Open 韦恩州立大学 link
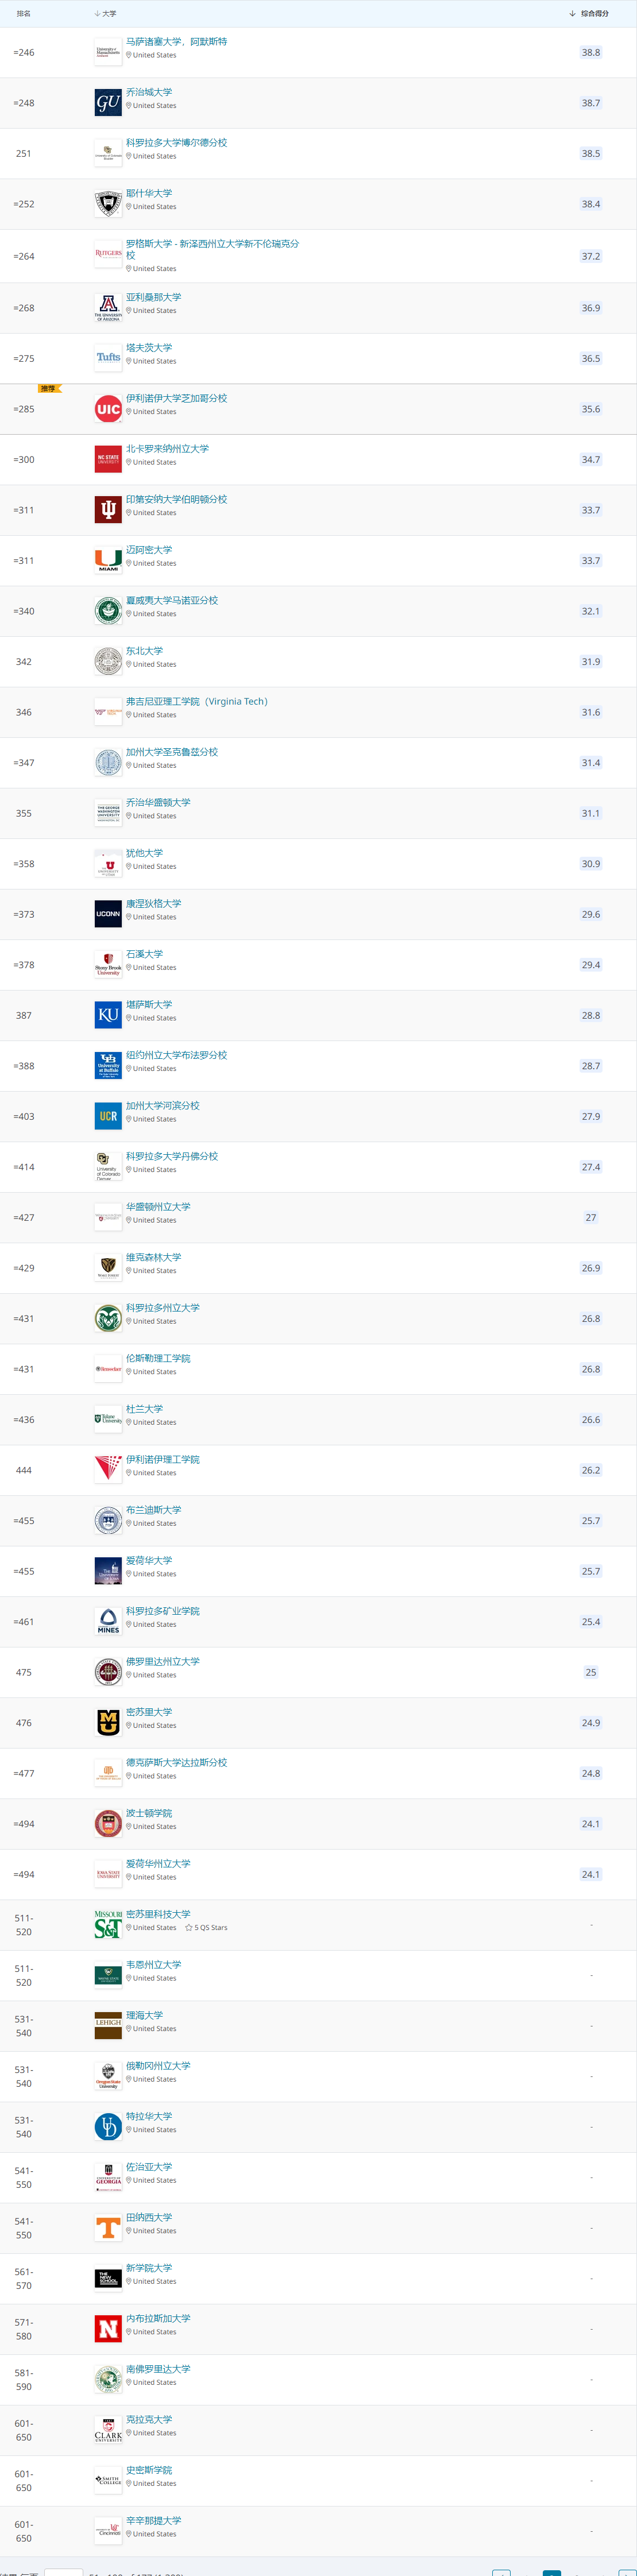The image size is (637, 2576). tap(153, 1964)
